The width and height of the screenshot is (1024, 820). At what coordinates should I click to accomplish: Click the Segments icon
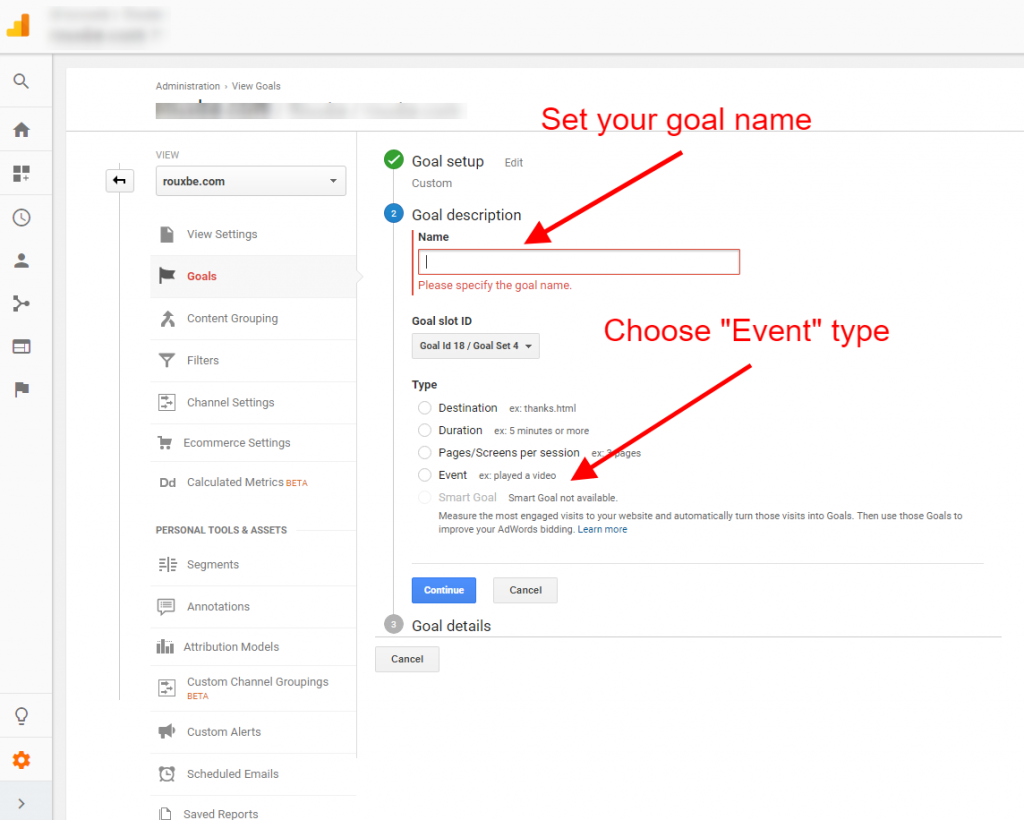tap(168, 565)
